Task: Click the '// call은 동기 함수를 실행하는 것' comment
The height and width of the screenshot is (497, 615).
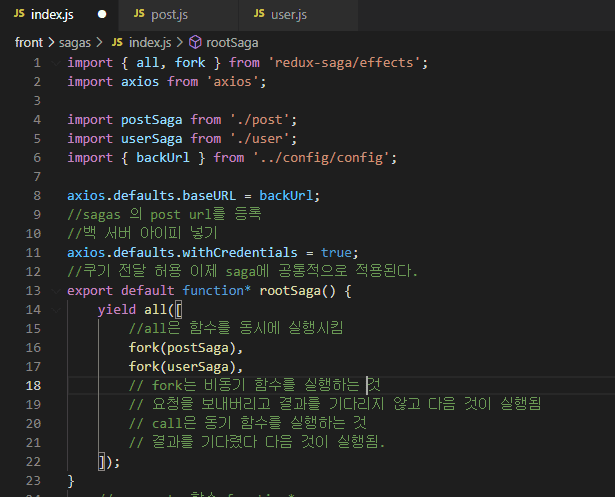Action: click(248, 423)
